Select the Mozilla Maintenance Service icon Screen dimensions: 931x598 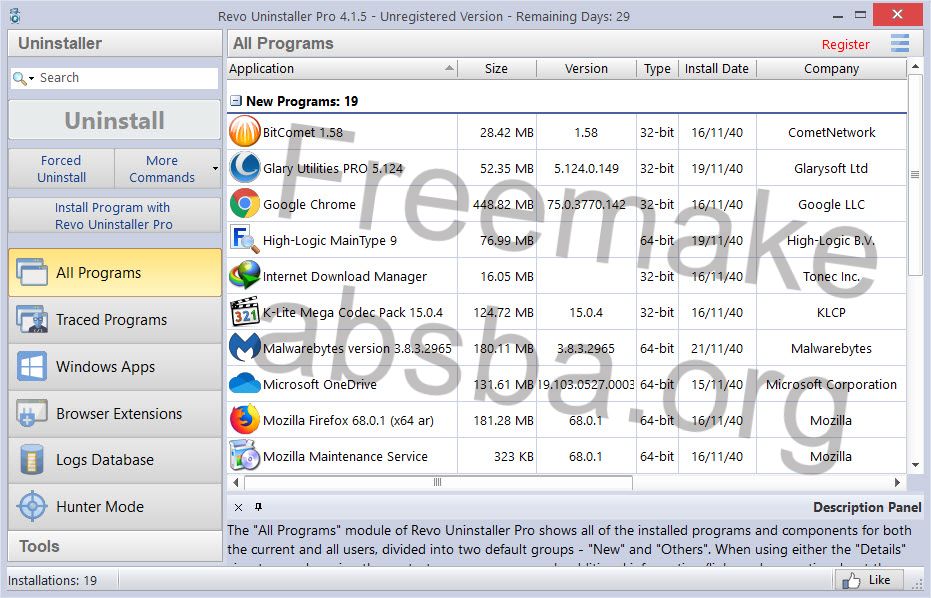245,455
